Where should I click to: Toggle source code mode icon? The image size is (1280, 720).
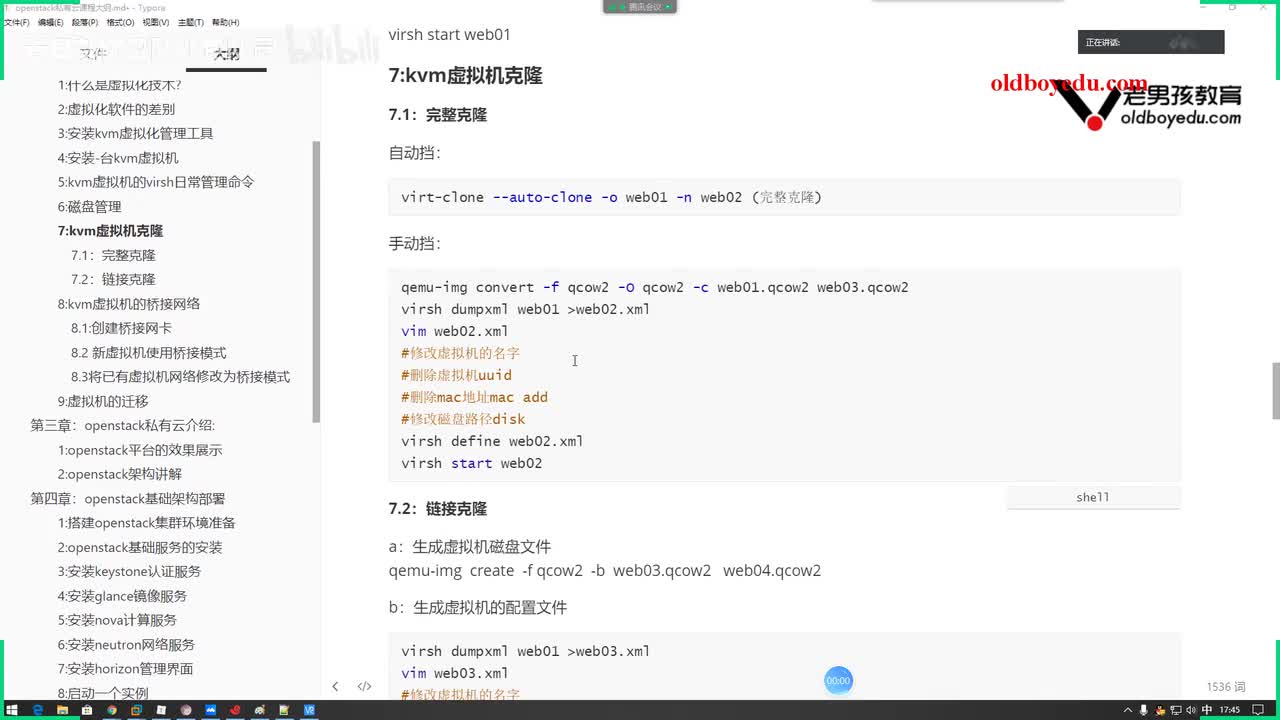click(x=364, y=686)
